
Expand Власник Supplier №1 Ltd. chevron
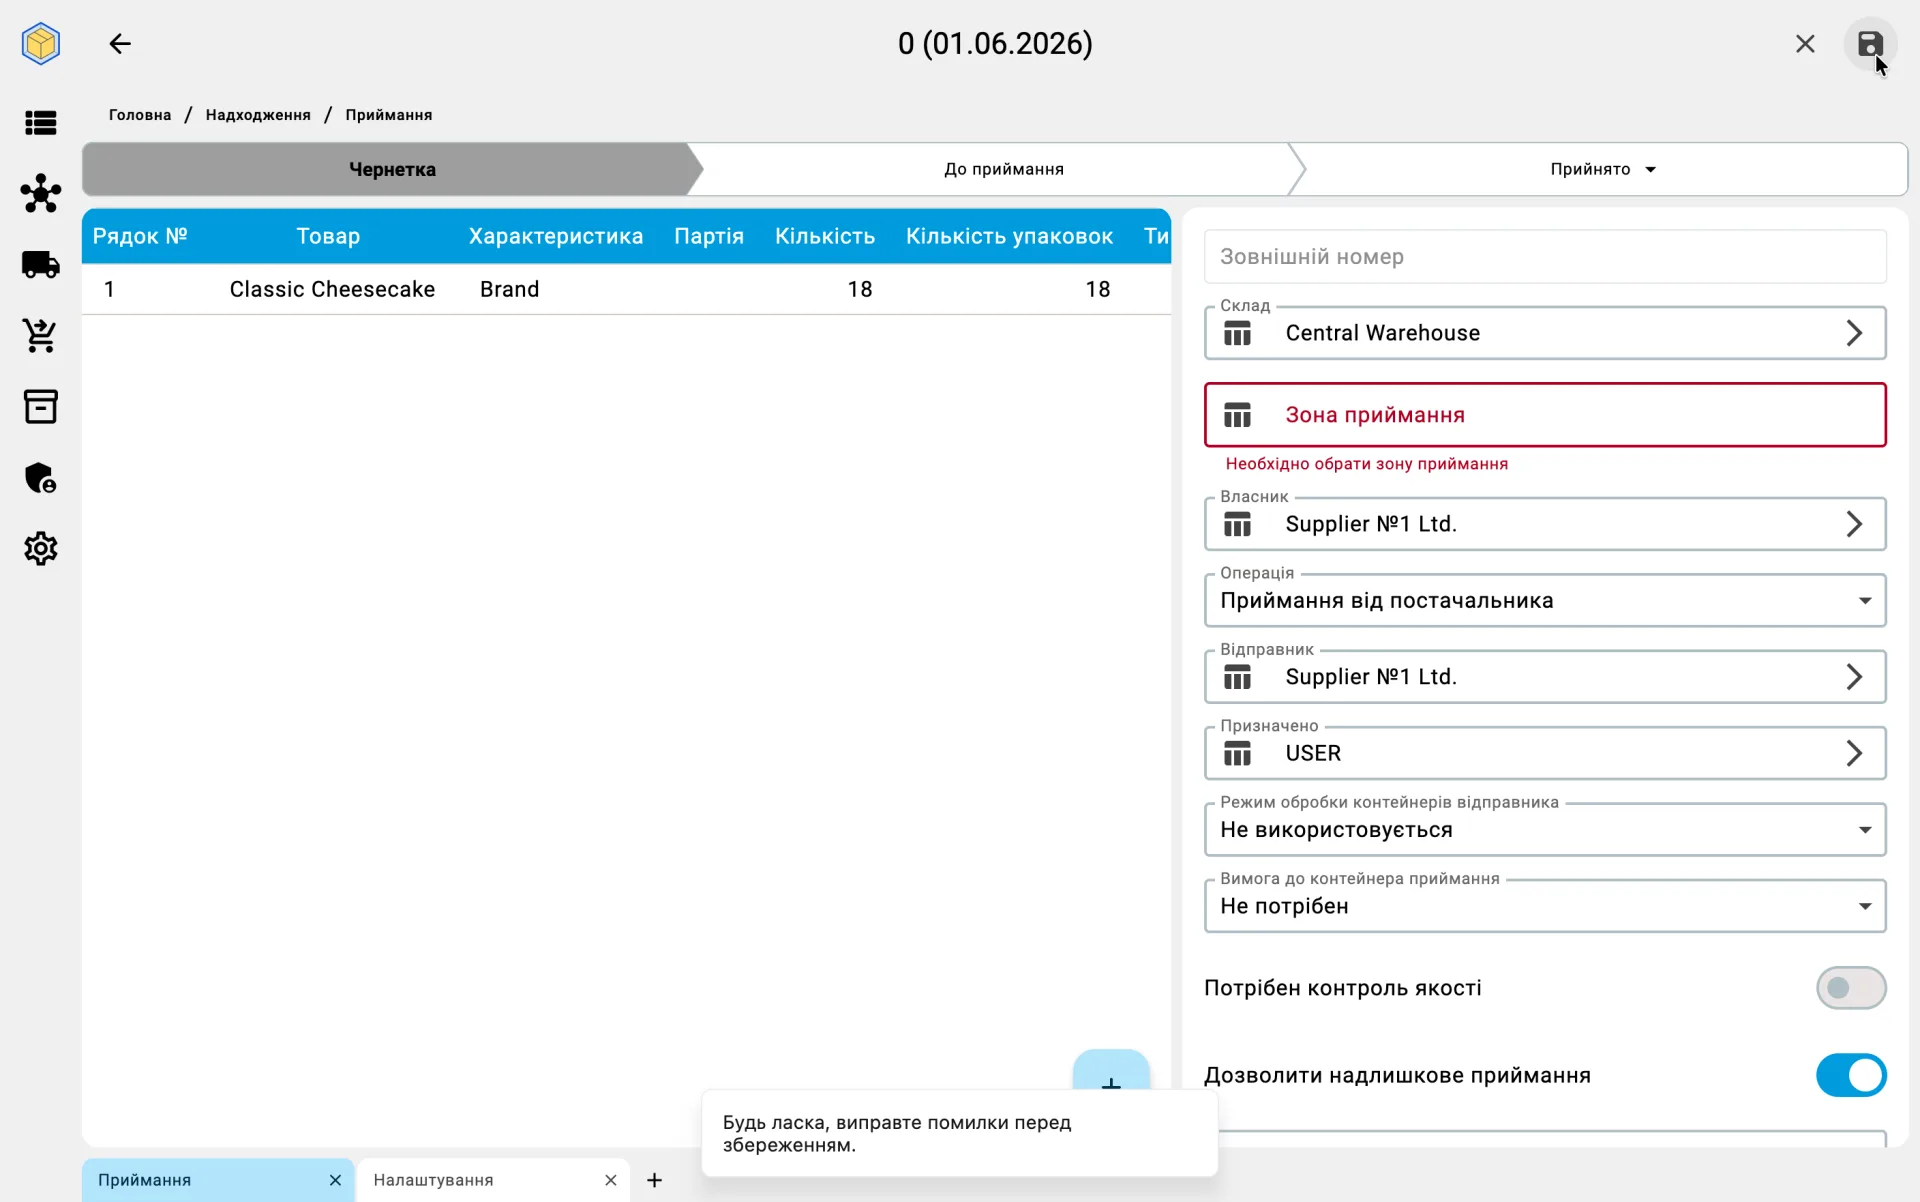click(1854, 524)
